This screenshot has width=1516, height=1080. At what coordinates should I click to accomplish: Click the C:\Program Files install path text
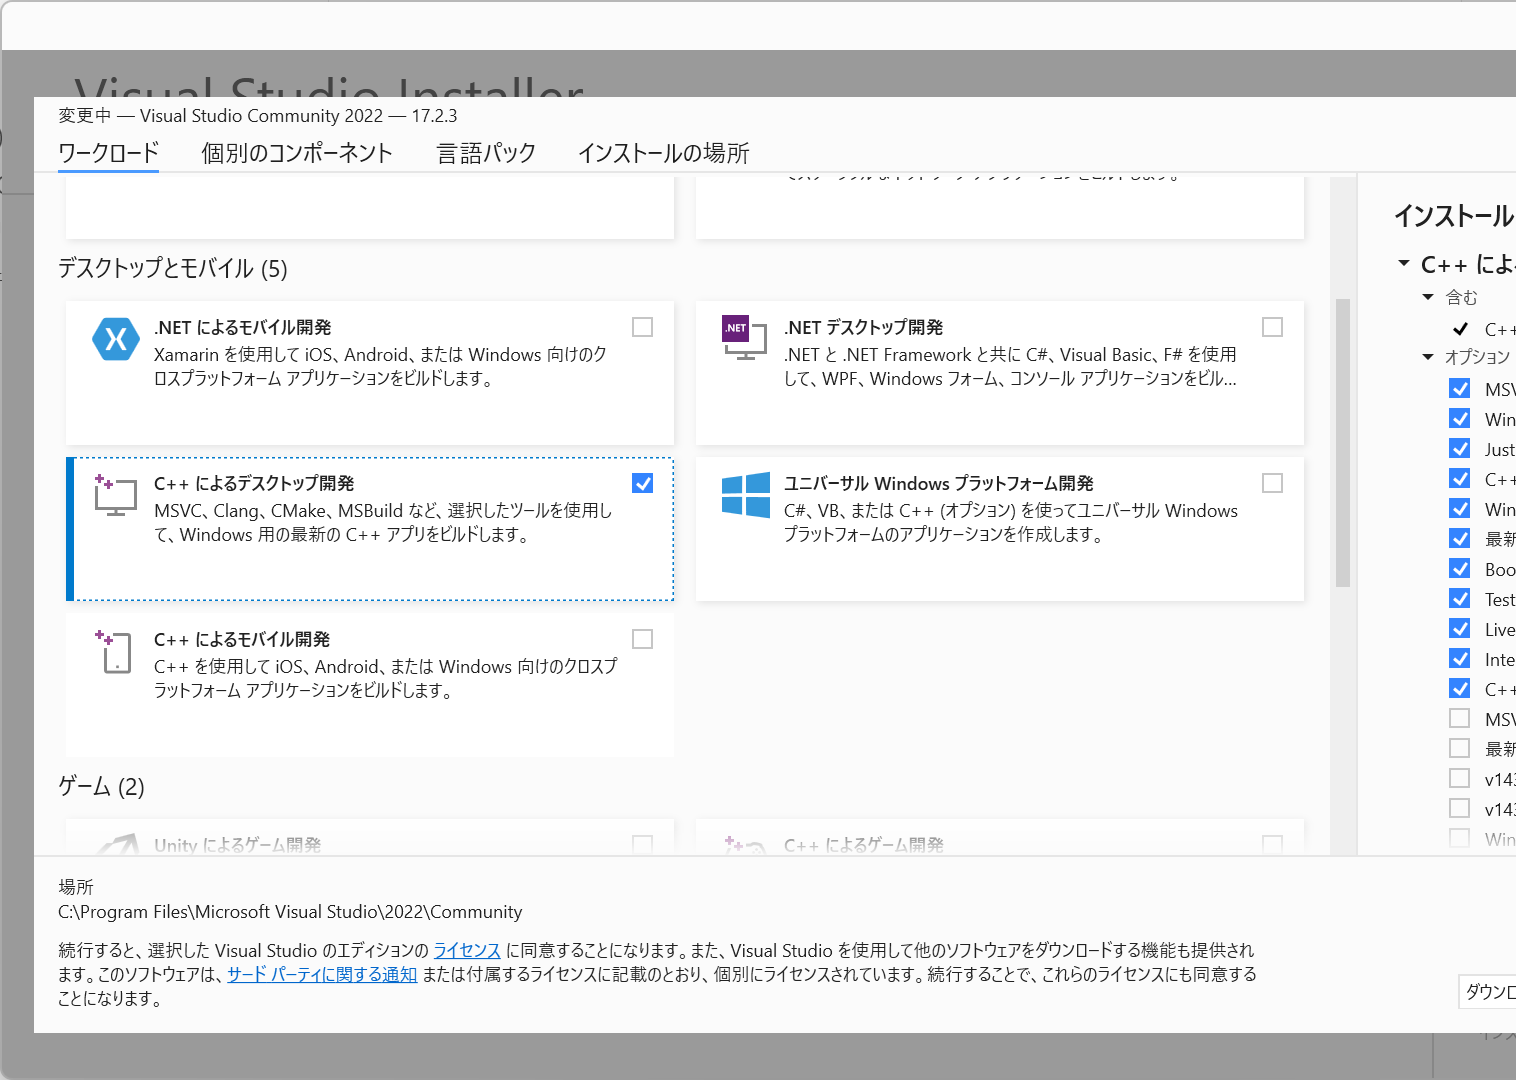(290, 912)
